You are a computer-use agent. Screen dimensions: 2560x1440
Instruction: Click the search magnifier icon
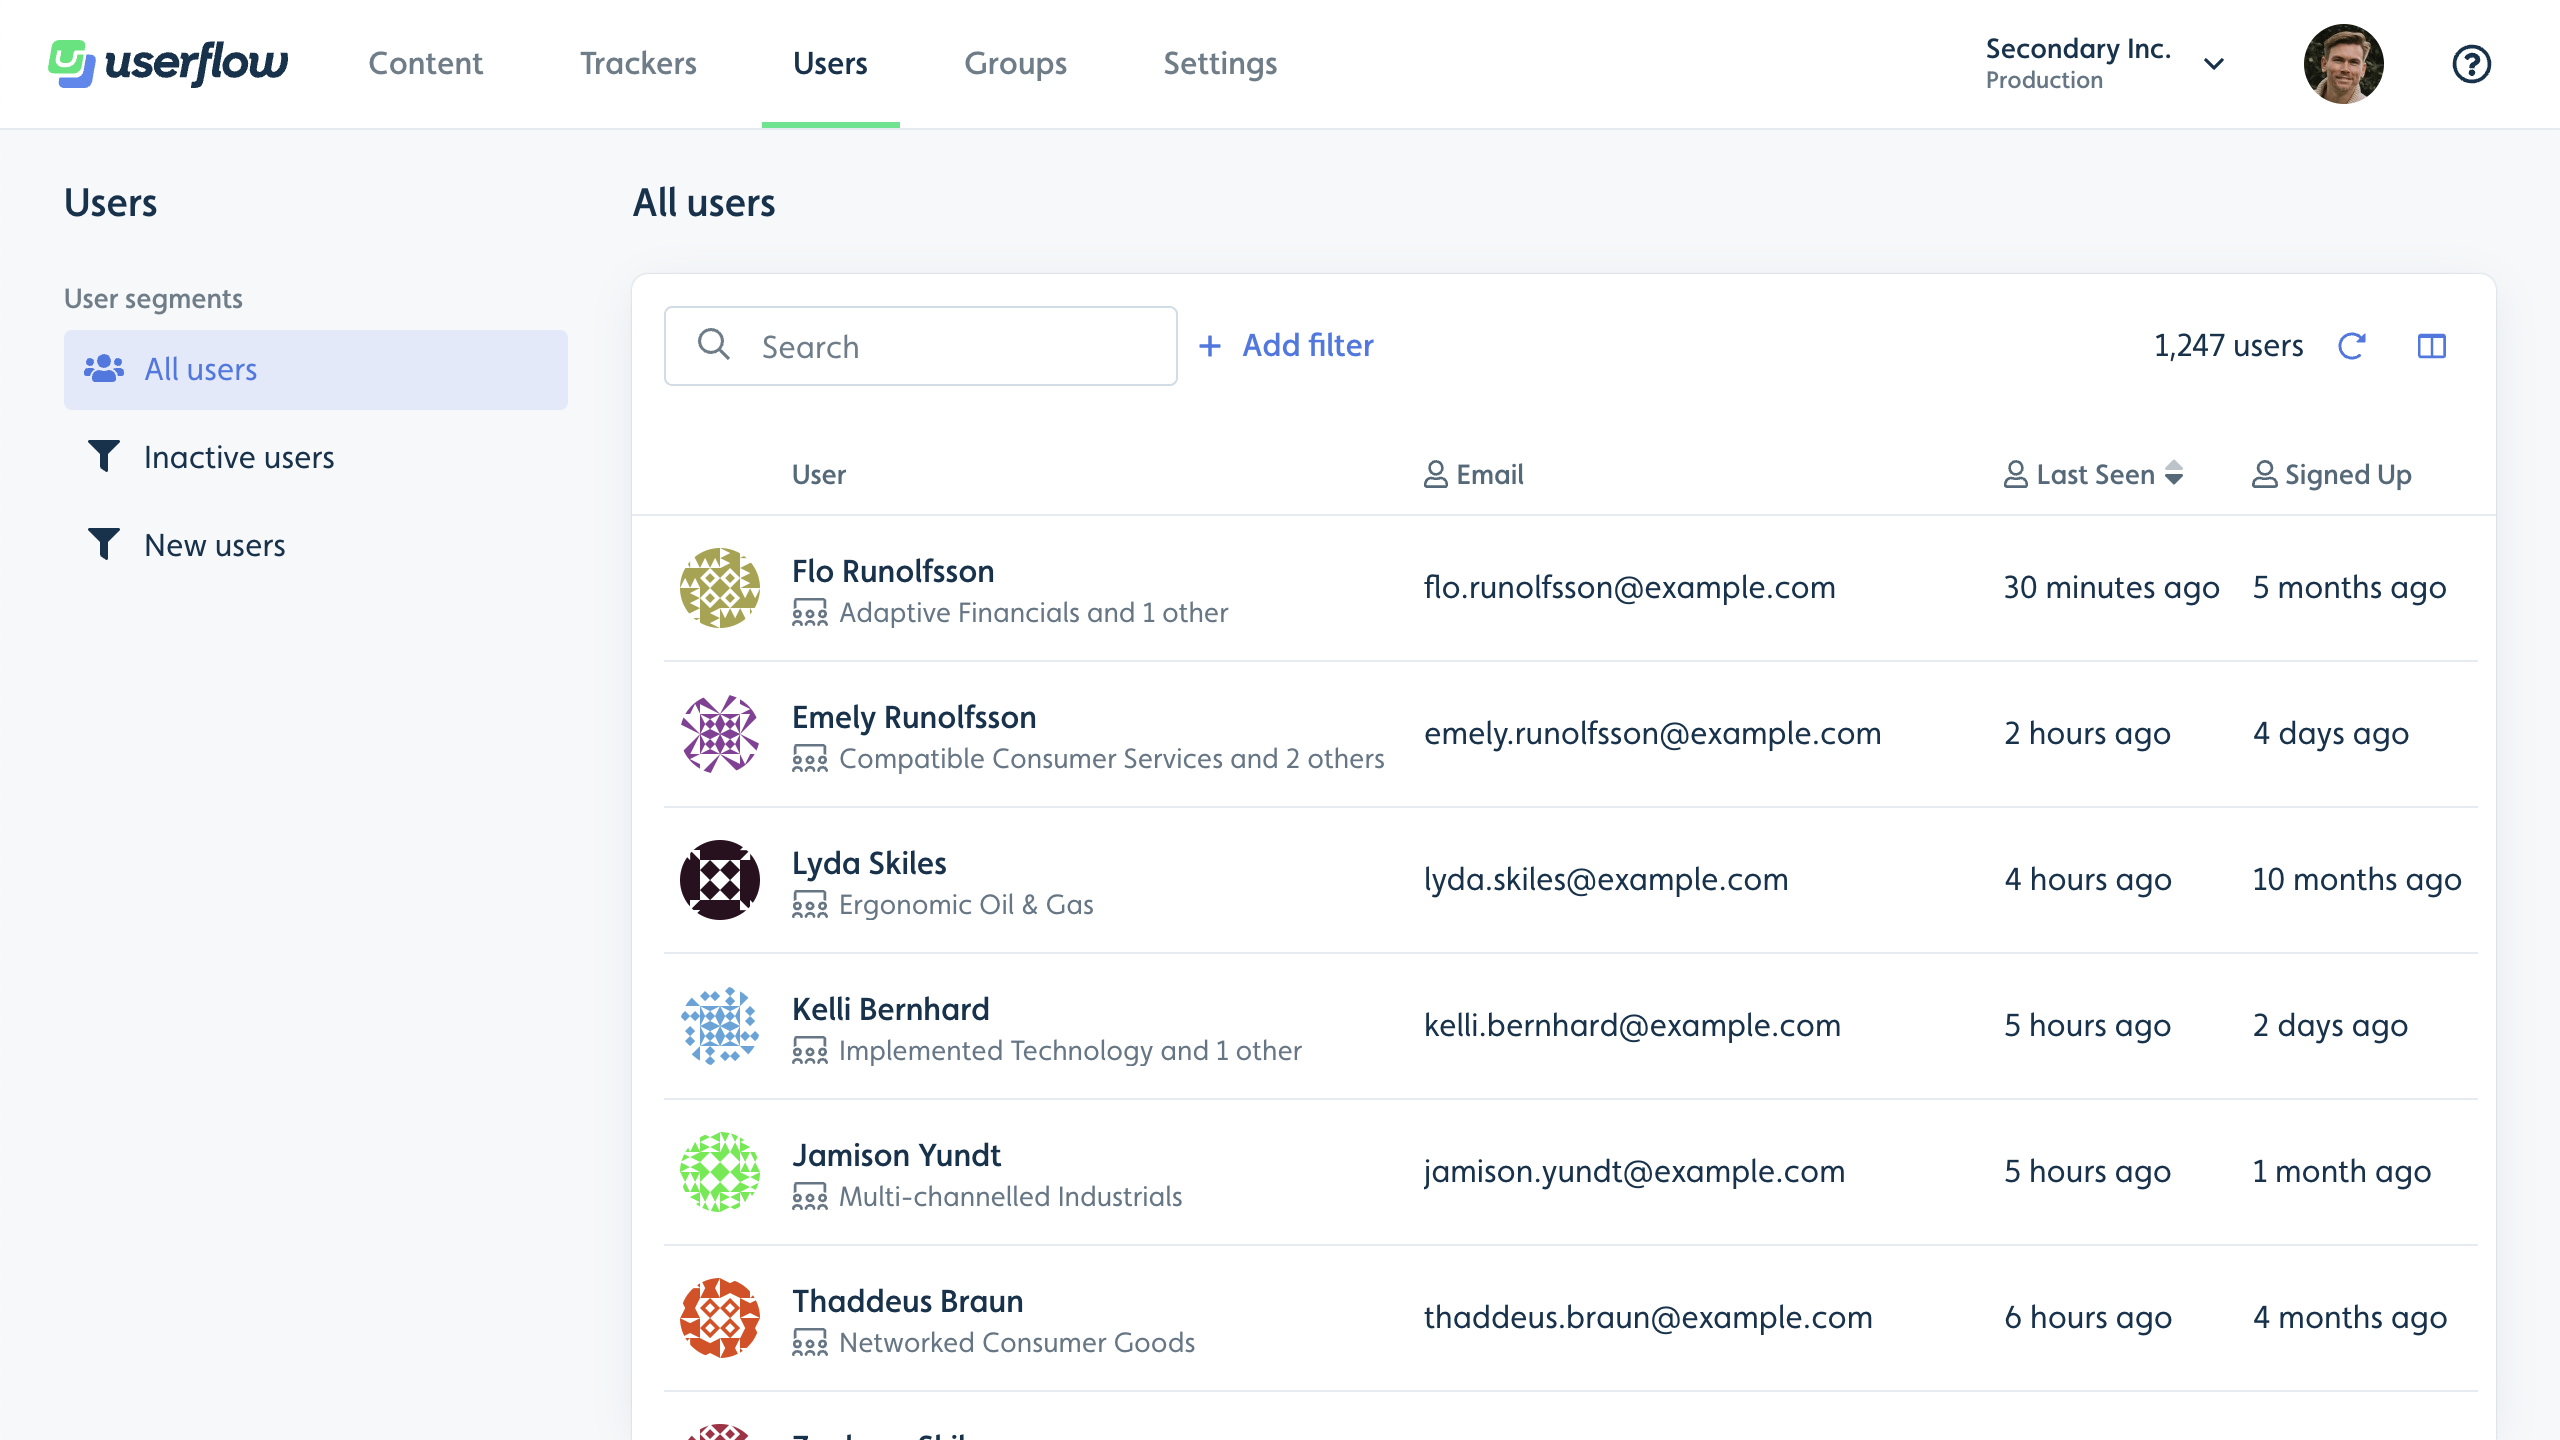[x=713, y=344]
